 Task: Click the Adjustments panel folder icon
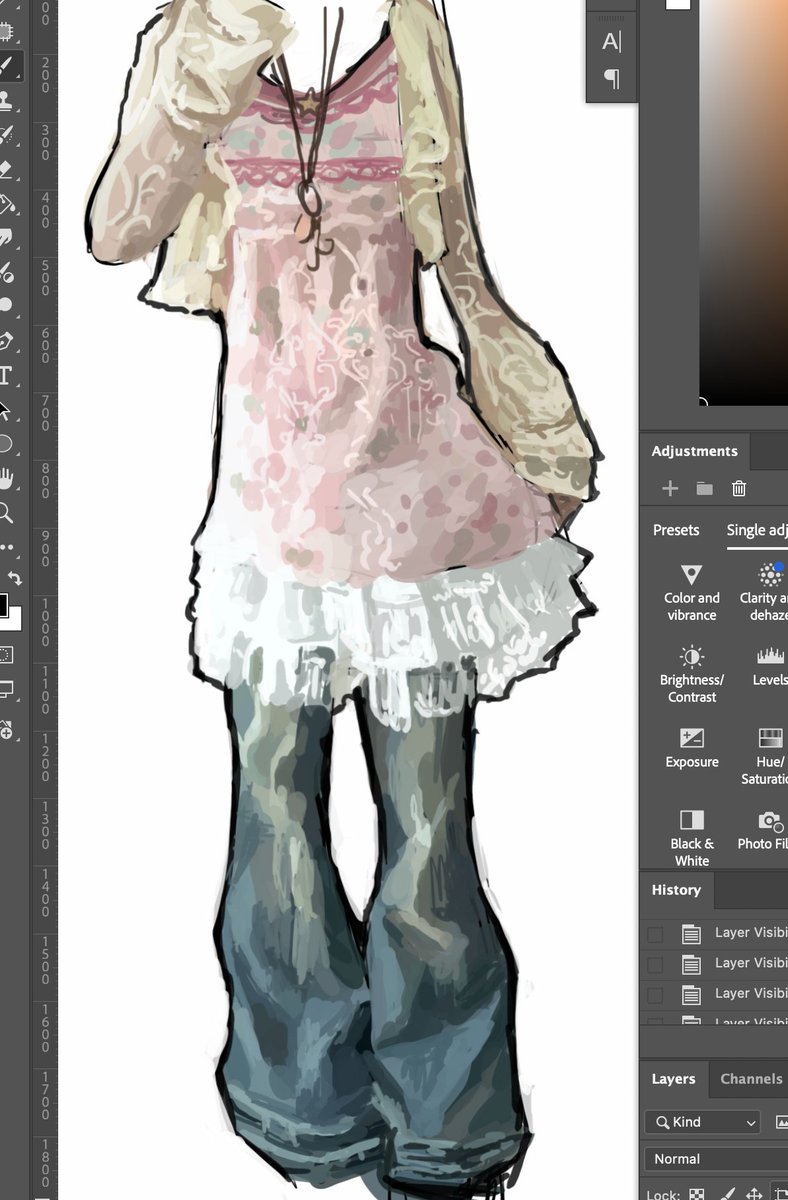(x=705, y=488)
